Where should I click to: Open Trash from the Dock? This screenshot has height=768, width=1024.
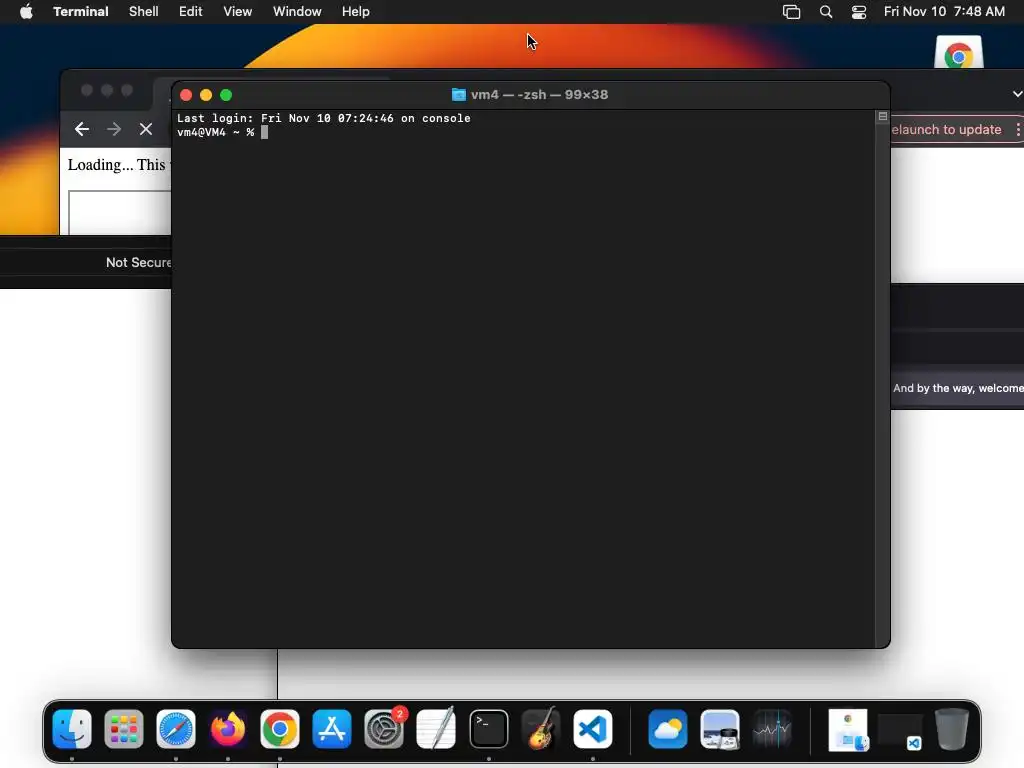(x=952, y=729)
